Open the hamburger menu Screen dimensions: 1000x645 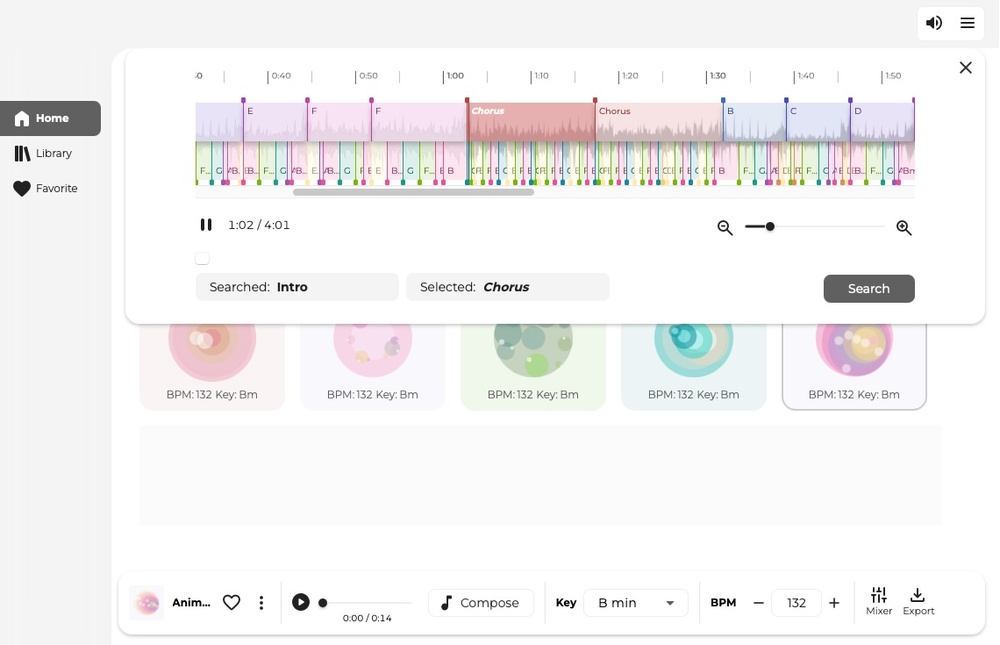tap(967, 23)
